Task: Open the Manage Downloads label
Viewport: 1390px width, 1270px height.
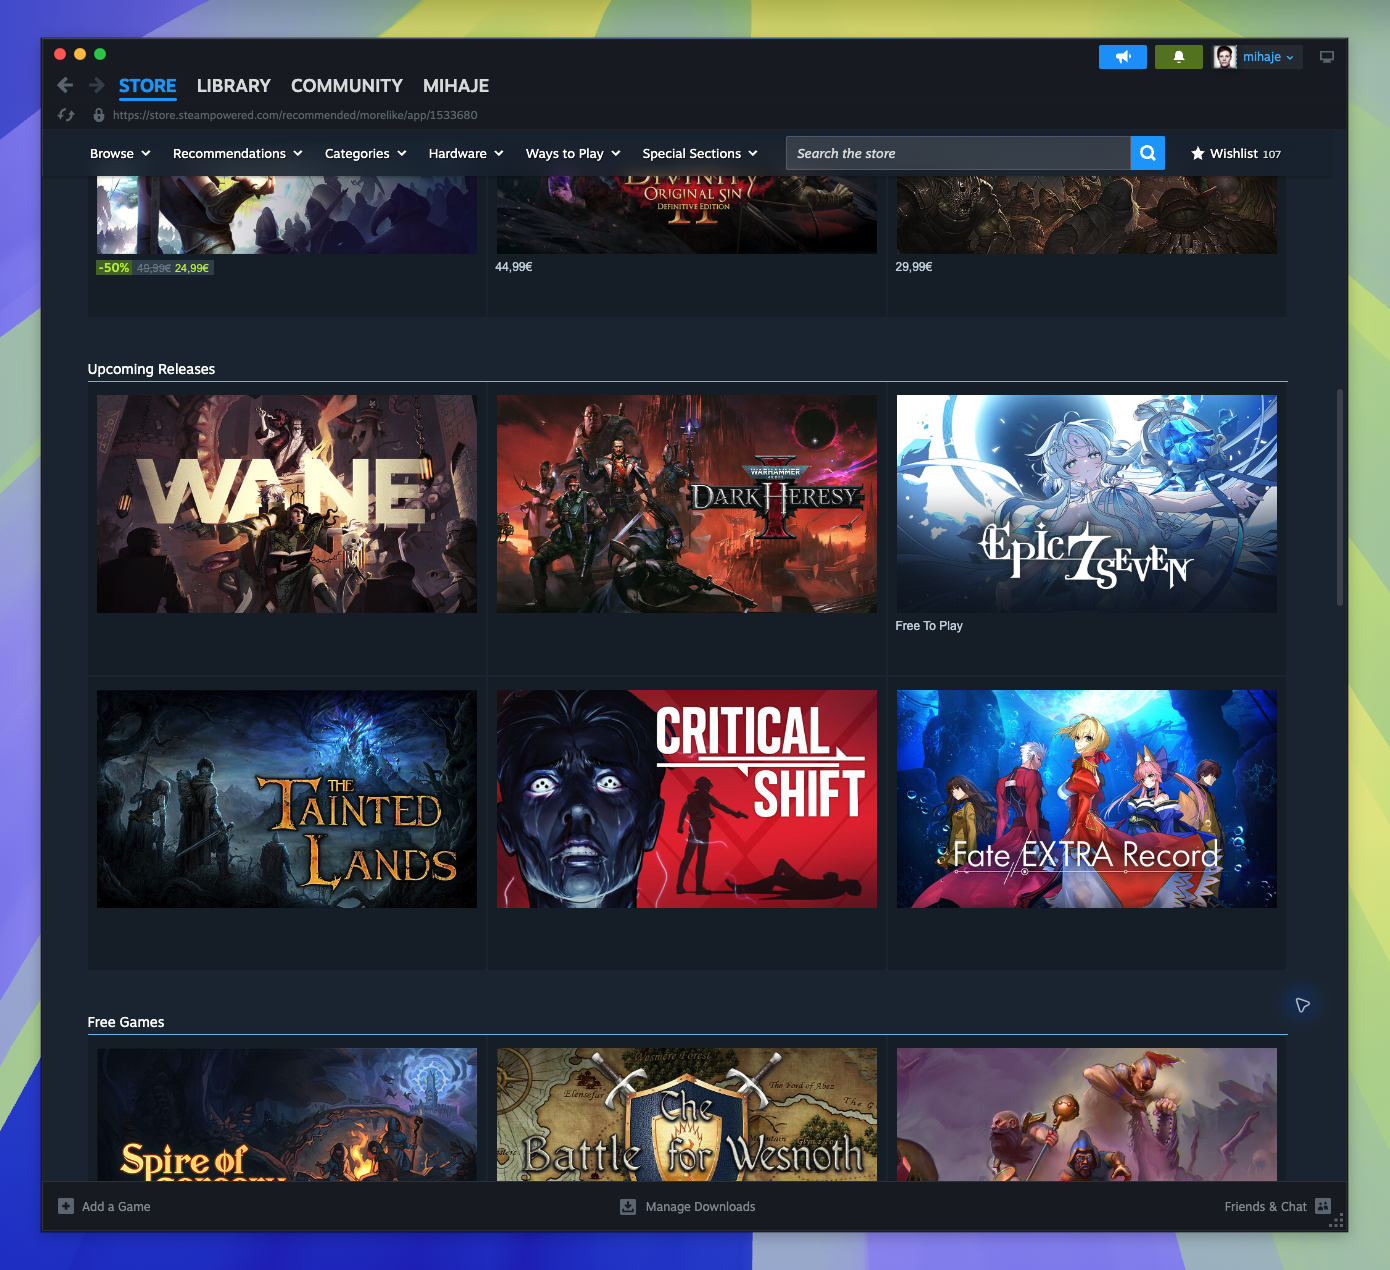Action: click(700, 1207)
